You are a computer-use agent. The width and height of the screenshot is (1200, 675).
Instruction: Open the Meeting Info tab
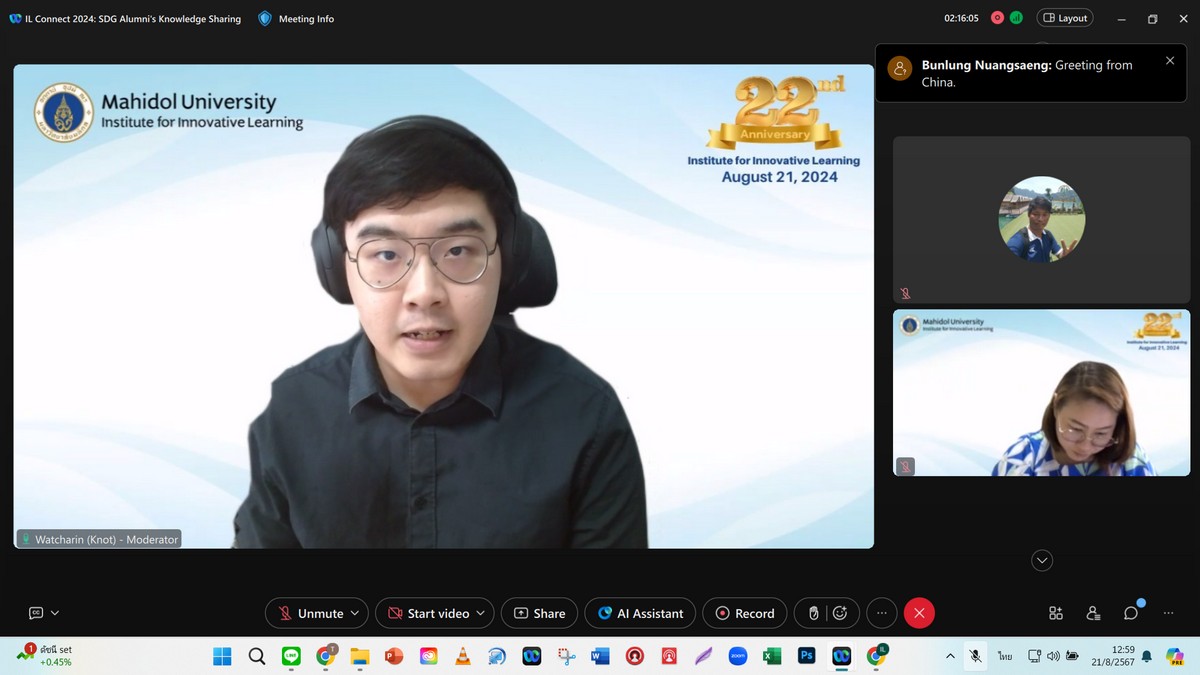(296, 18)
